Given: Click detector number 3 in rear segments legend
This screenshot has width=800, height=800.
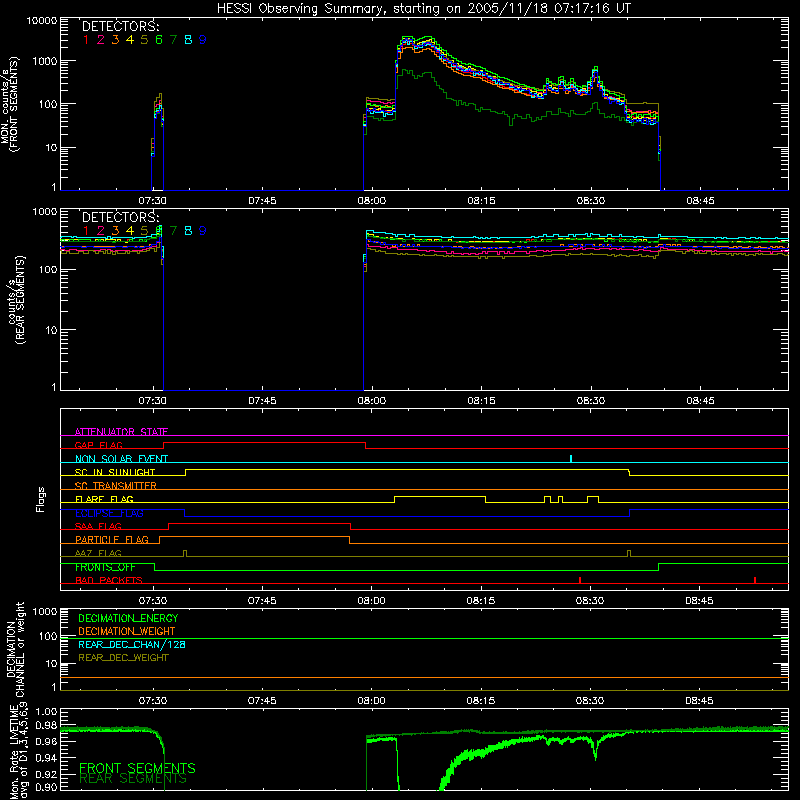Looking at the screenshot, I should tap(115, 231).
